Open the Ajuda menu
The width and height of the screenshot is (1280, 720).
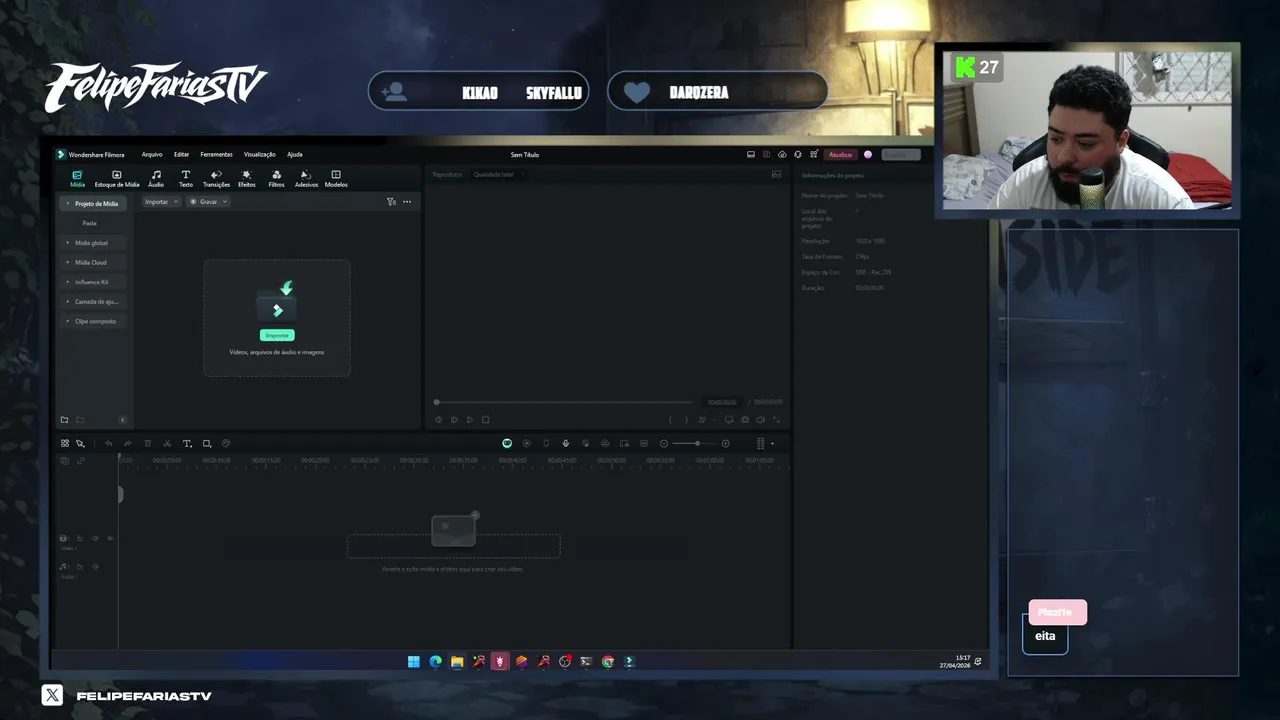[295, 154]
